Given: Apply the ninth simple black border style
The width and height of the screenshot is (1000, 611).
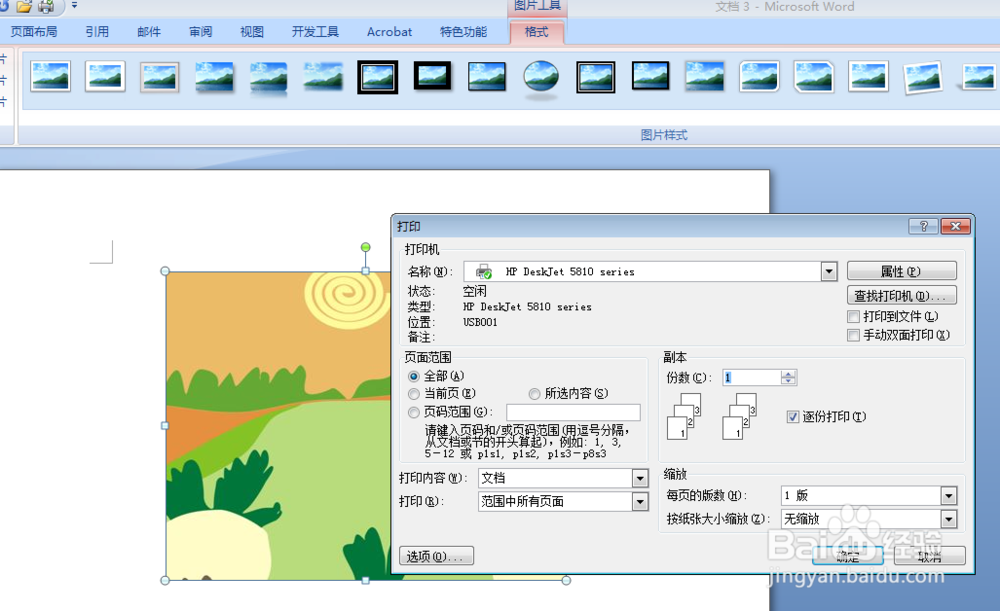Looking at the screenshot, I should pyautogui.click(x=487, y=77).
